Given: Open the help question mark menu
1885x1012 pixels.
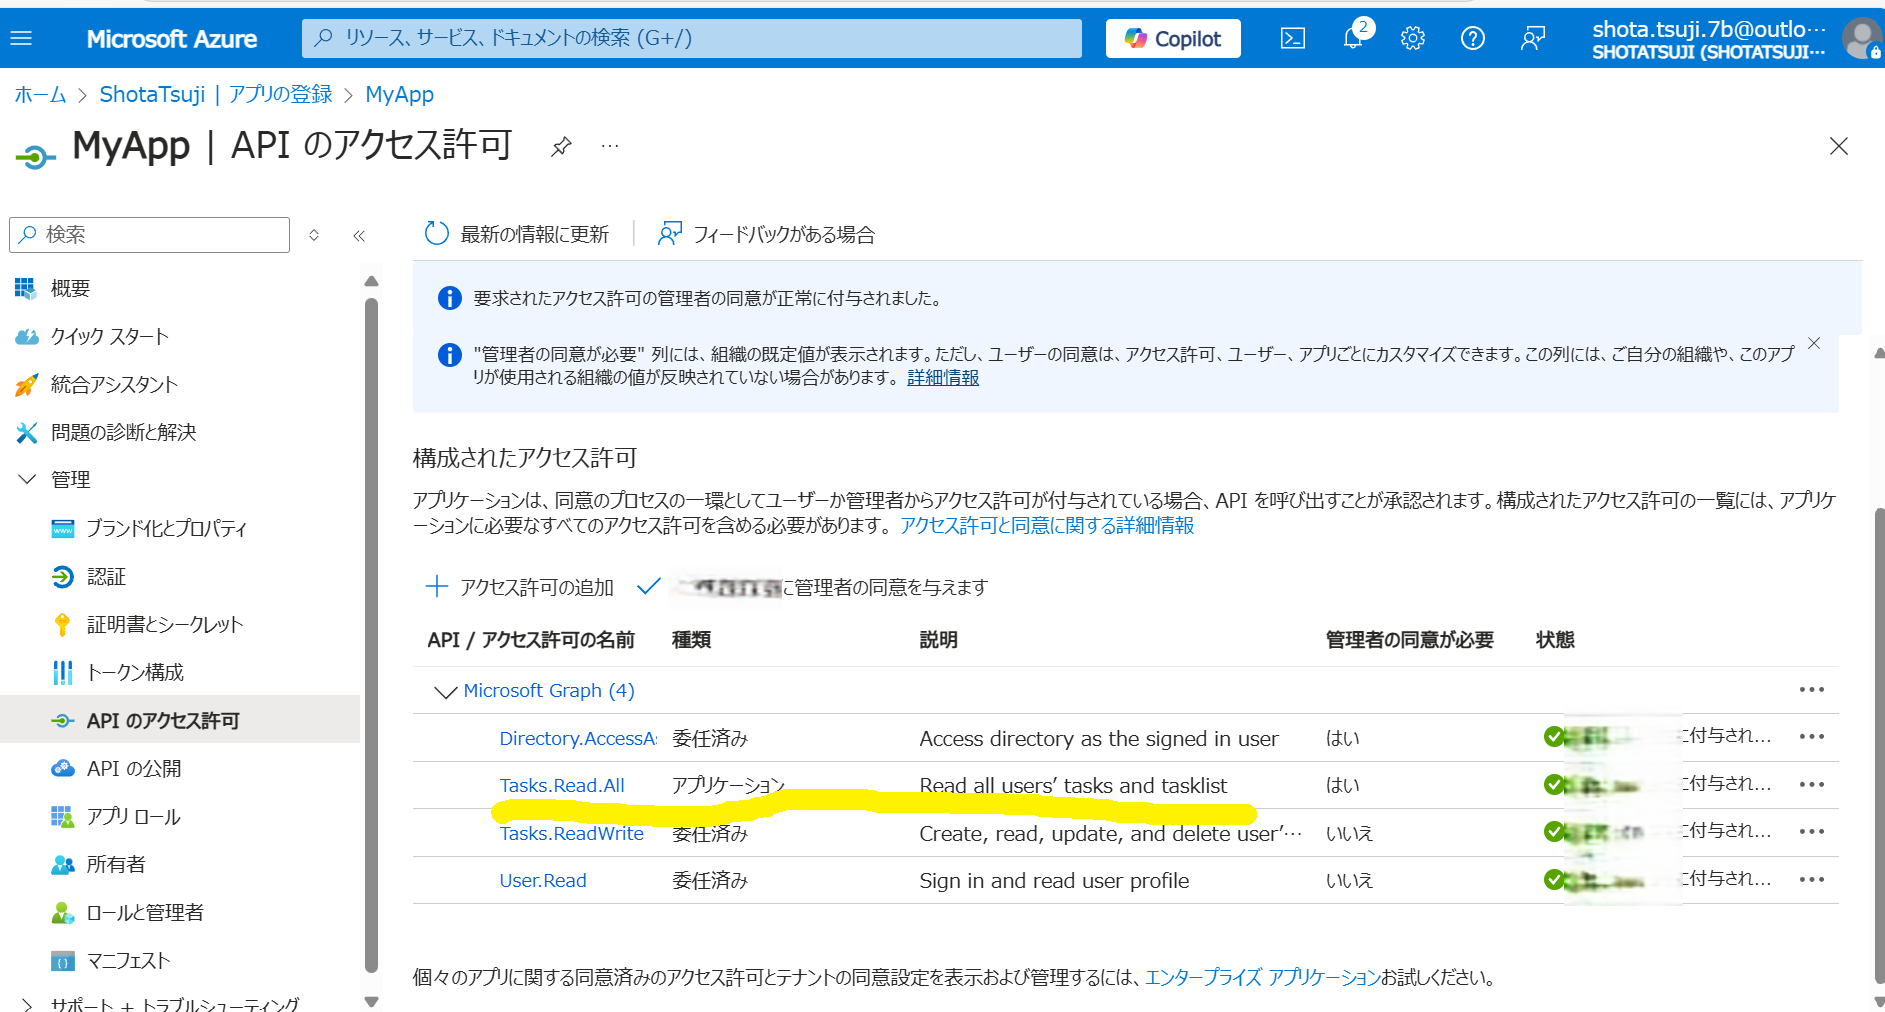Looking at the screenshot, I should pyautogui.click(x=1473, y=38).
